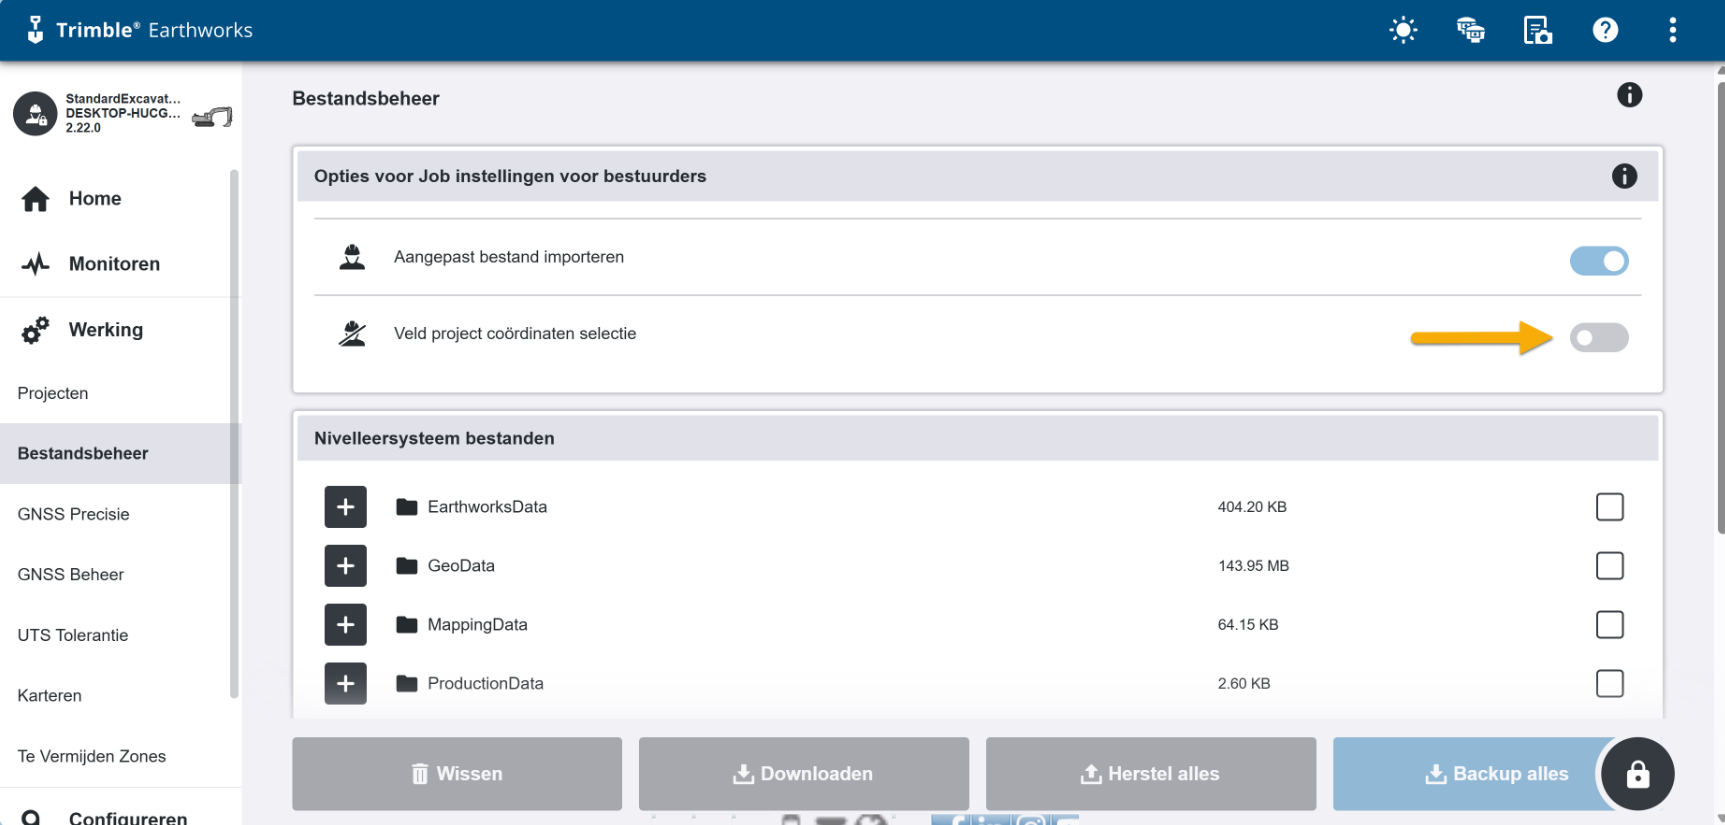
Task: Click the locked document icon in header
Action: pyautogui.click(x=1537, y=30)
